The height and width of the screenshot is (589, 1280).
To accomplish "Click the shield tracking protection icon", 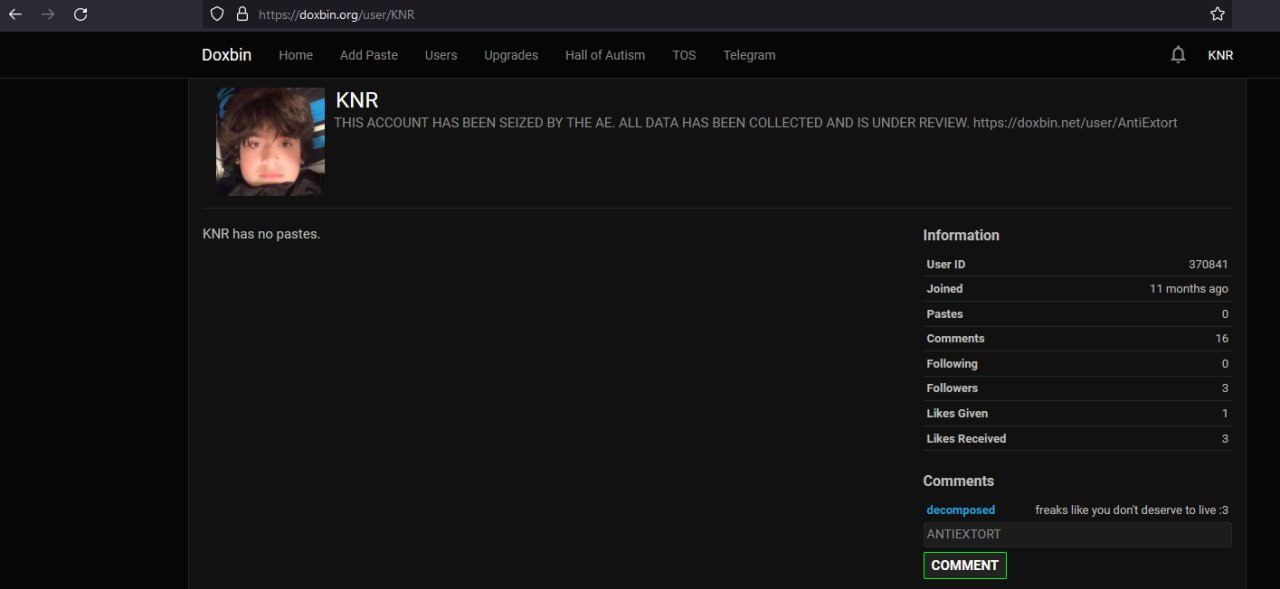I will (217, 14).
